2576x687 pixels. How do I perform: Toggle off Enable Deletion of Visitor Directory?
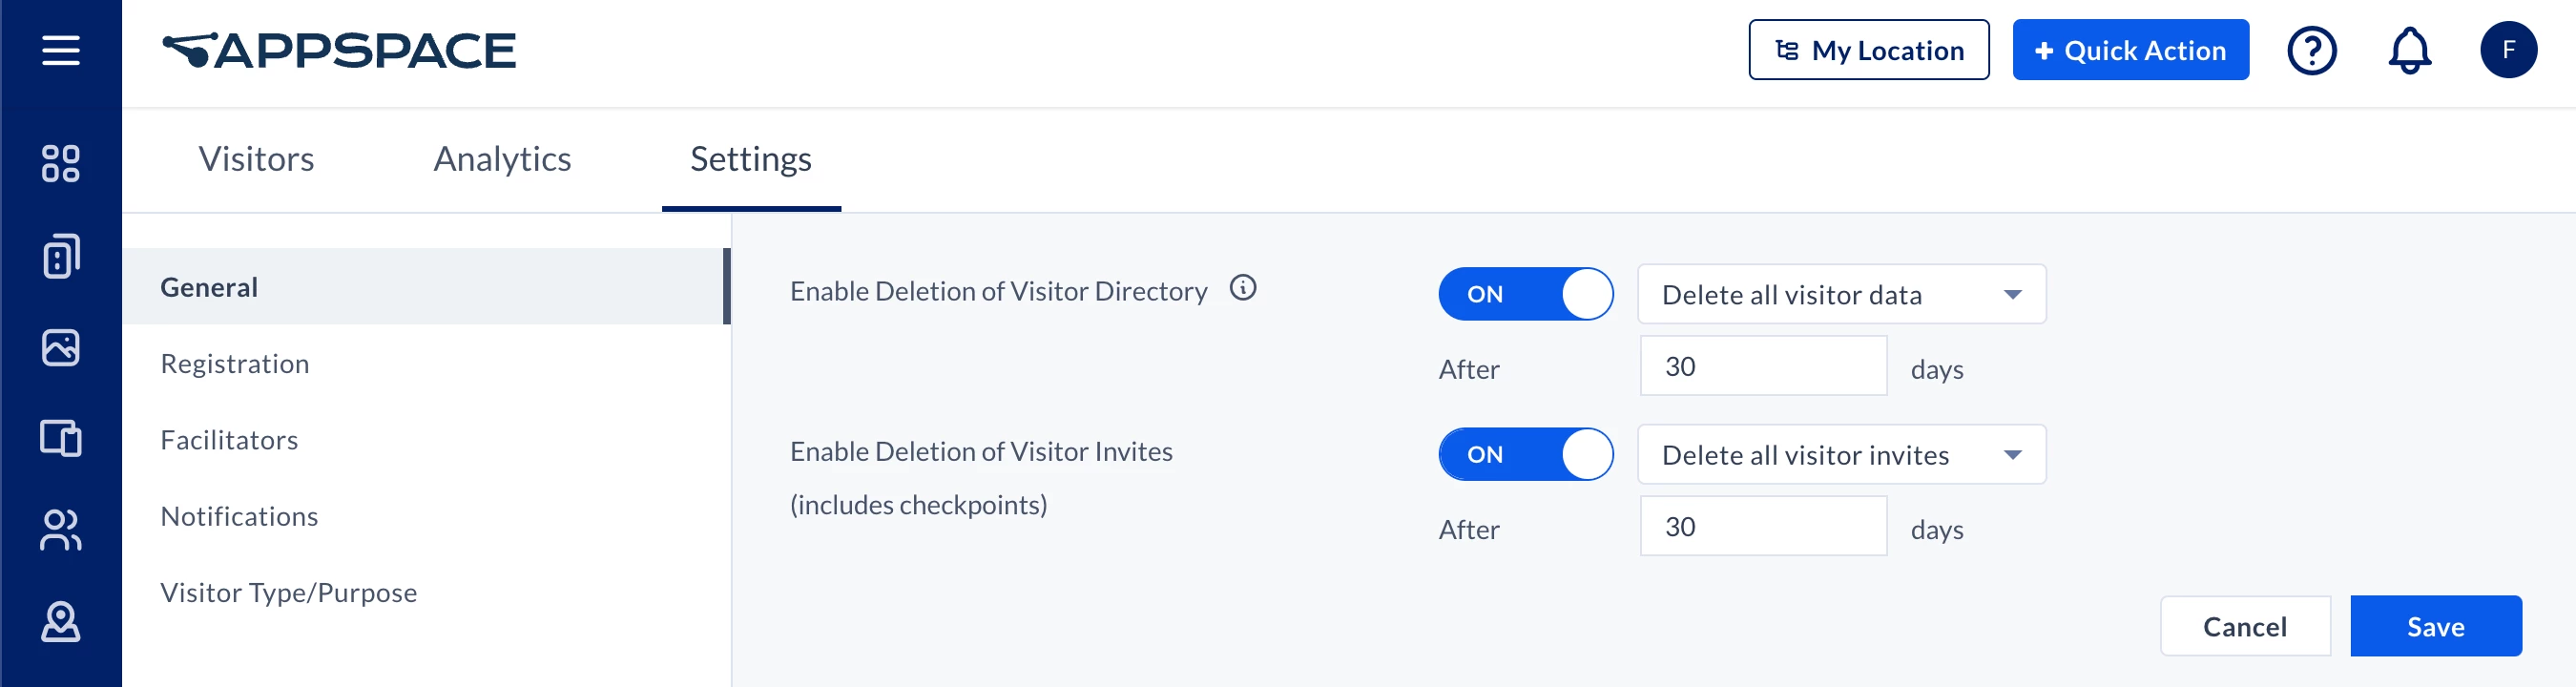click(x=1525, y=294)
